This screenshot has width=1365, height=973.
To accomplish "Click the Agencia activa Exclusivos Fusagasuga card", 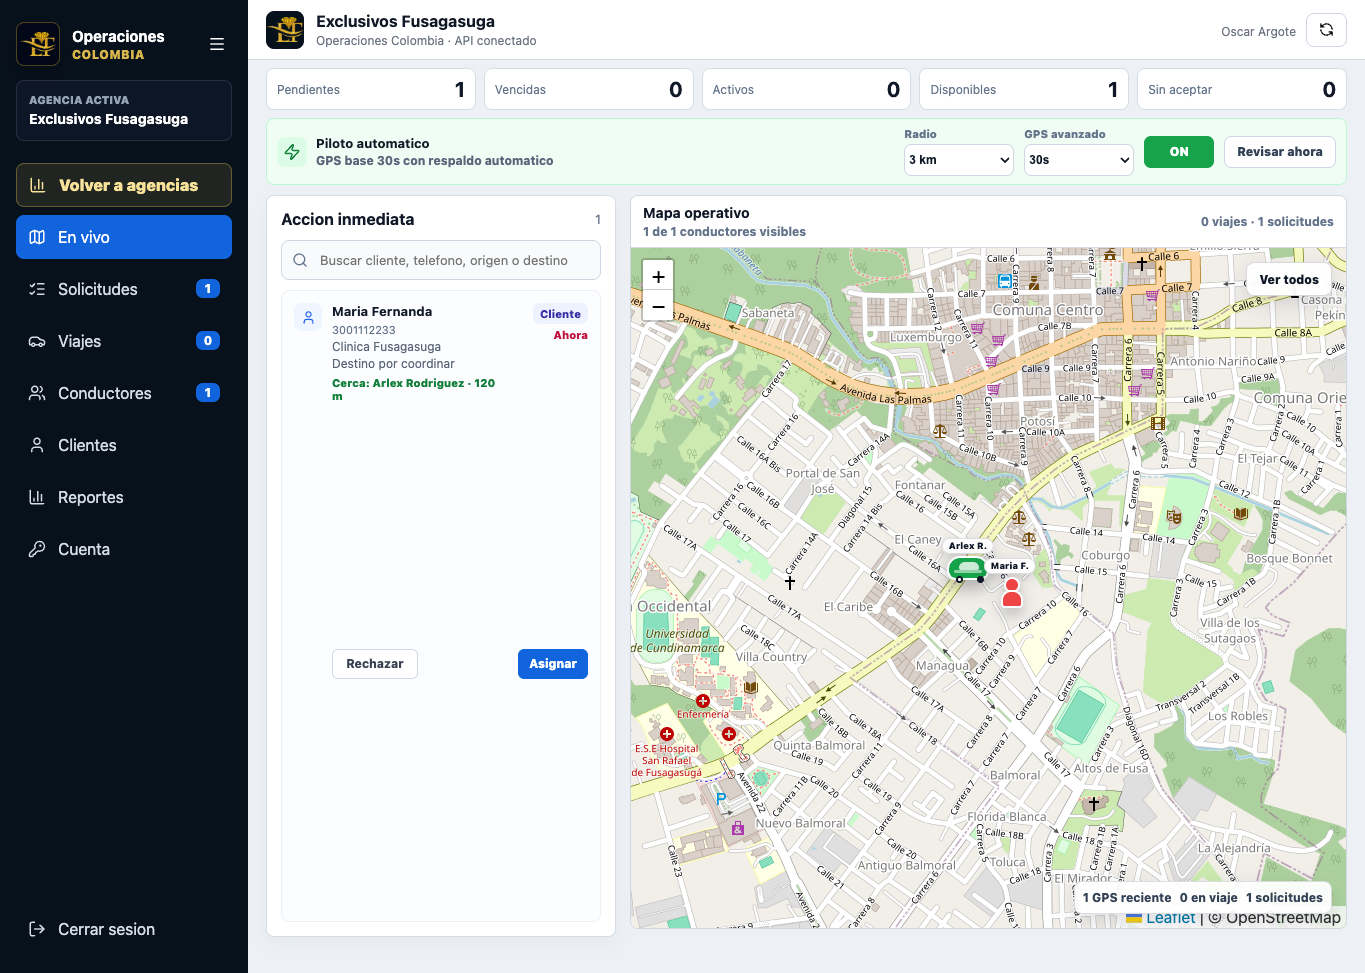I will pos(124,110).
